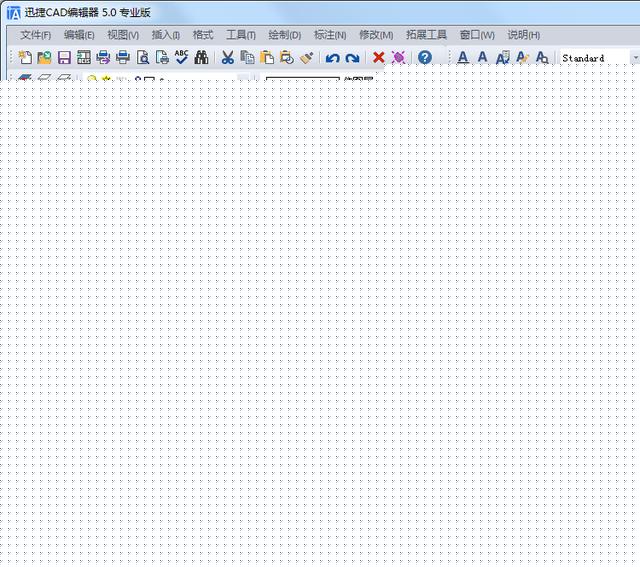Viewport: 640px width, 567px height.
Task: Open Print Preview with the magnifier page icon
Action: pyautogui.click(x=142, y=57)
